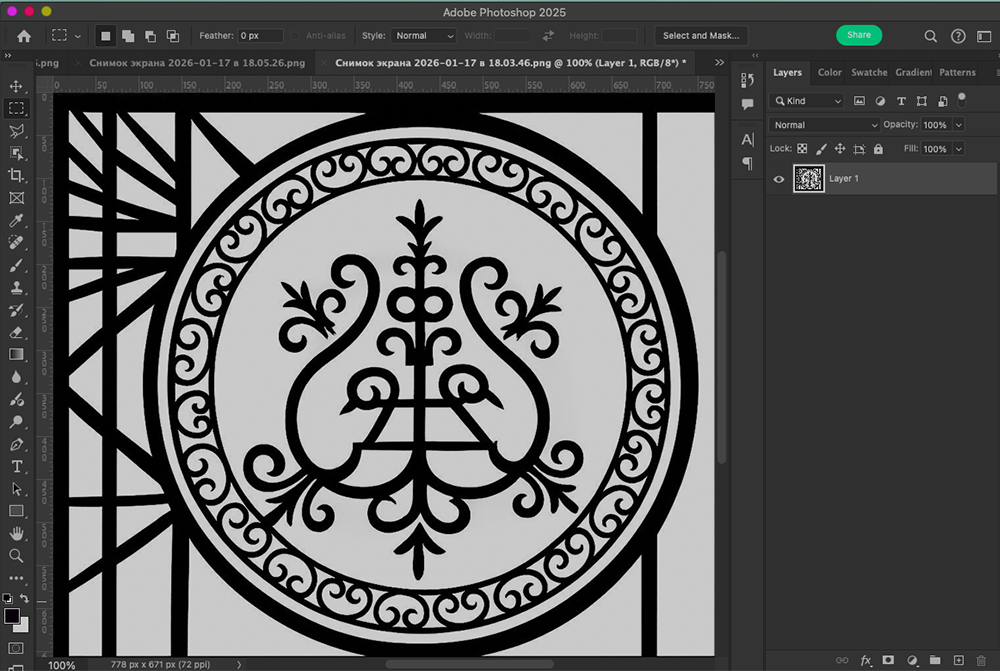Toggle adjustment layers filter
This screenshot has height=671, width=1000.
(880, 101)
